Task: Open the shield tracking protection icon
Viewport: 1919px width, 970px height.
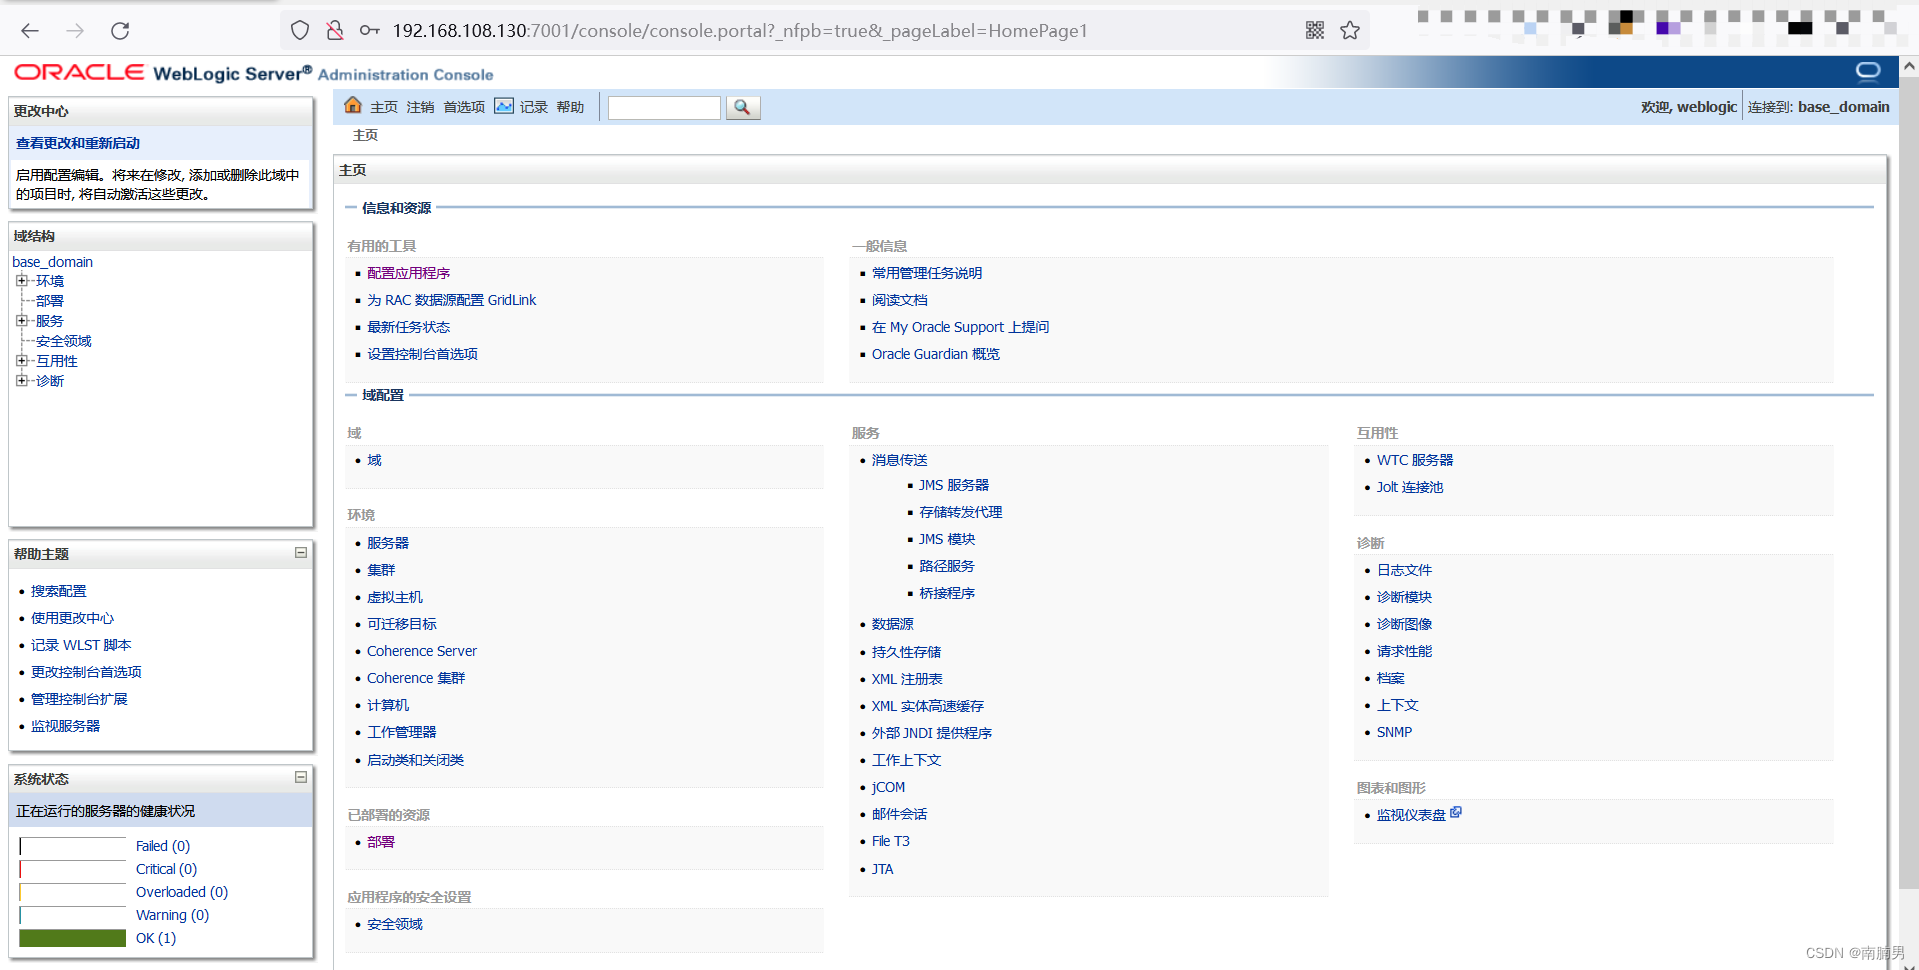Action: (300, 31)
